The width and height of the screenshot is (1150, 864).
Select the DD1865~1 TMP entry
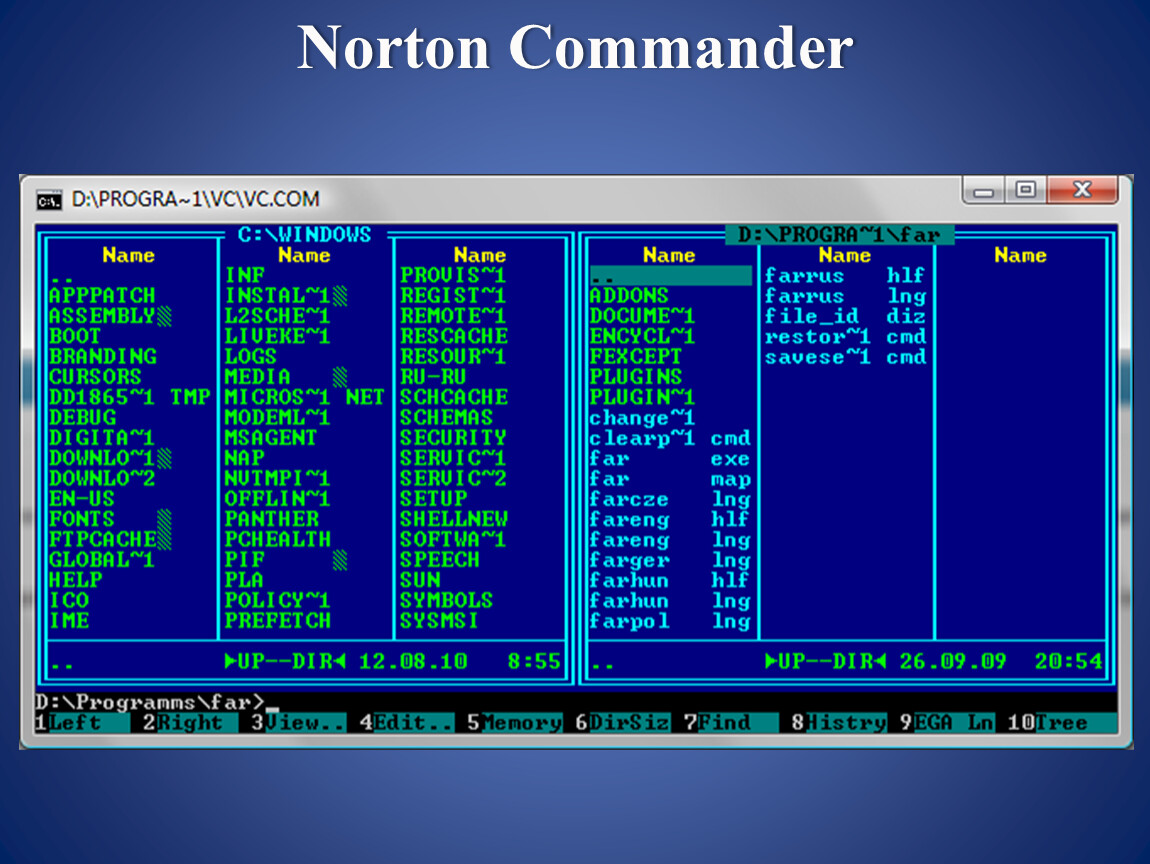click(x=130, y=398)
